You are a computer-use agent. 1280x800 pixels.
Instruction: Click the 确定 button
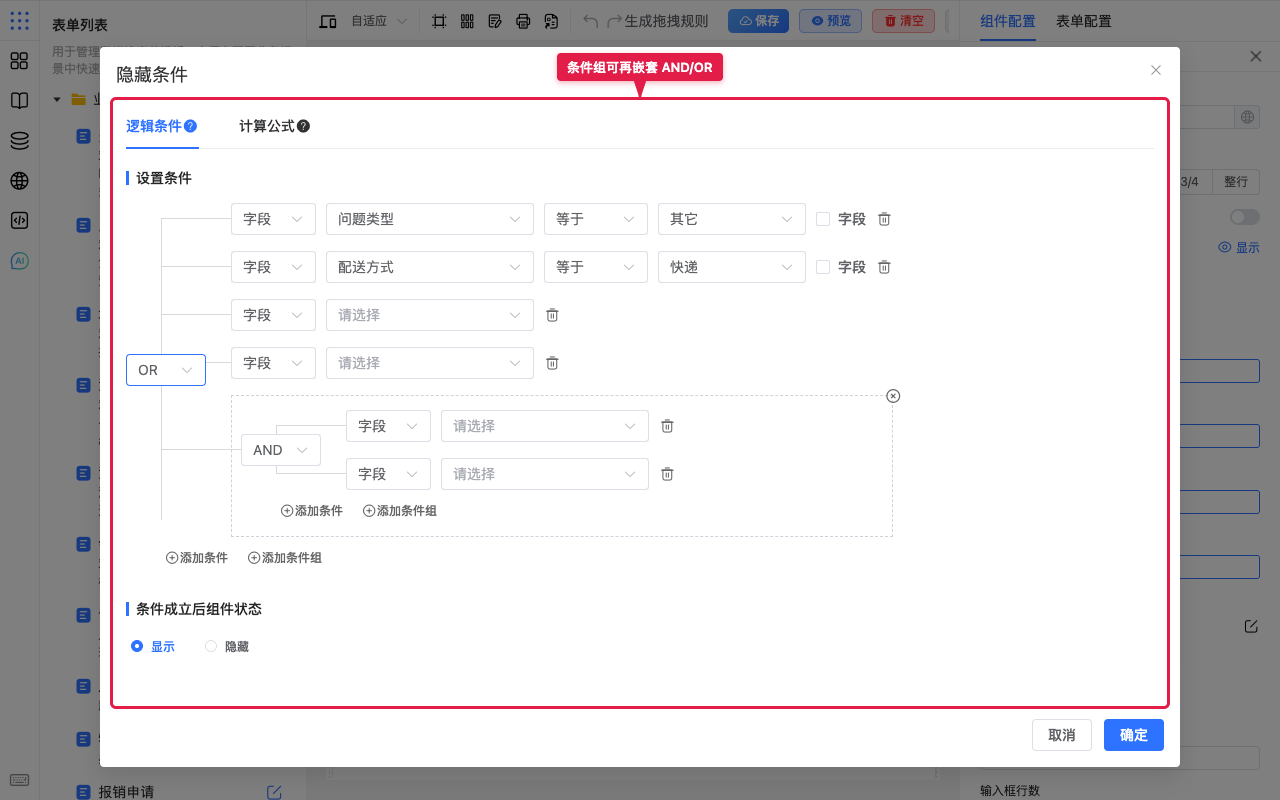1134,735
